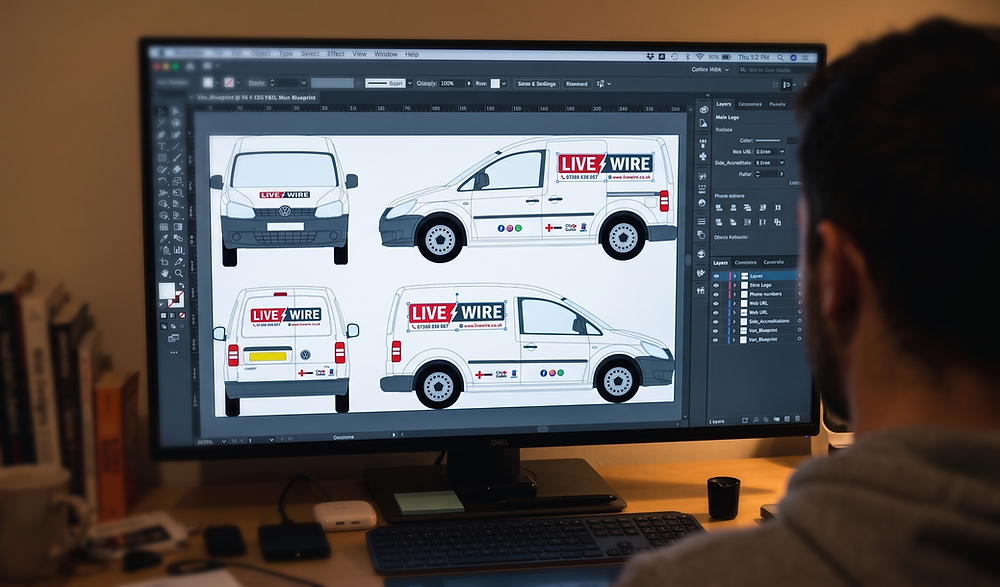Click the target circle of the Side_Accreditations layer
This screenshot has width=1000, height=587.
pyautogui.click(x=800, y=320)
